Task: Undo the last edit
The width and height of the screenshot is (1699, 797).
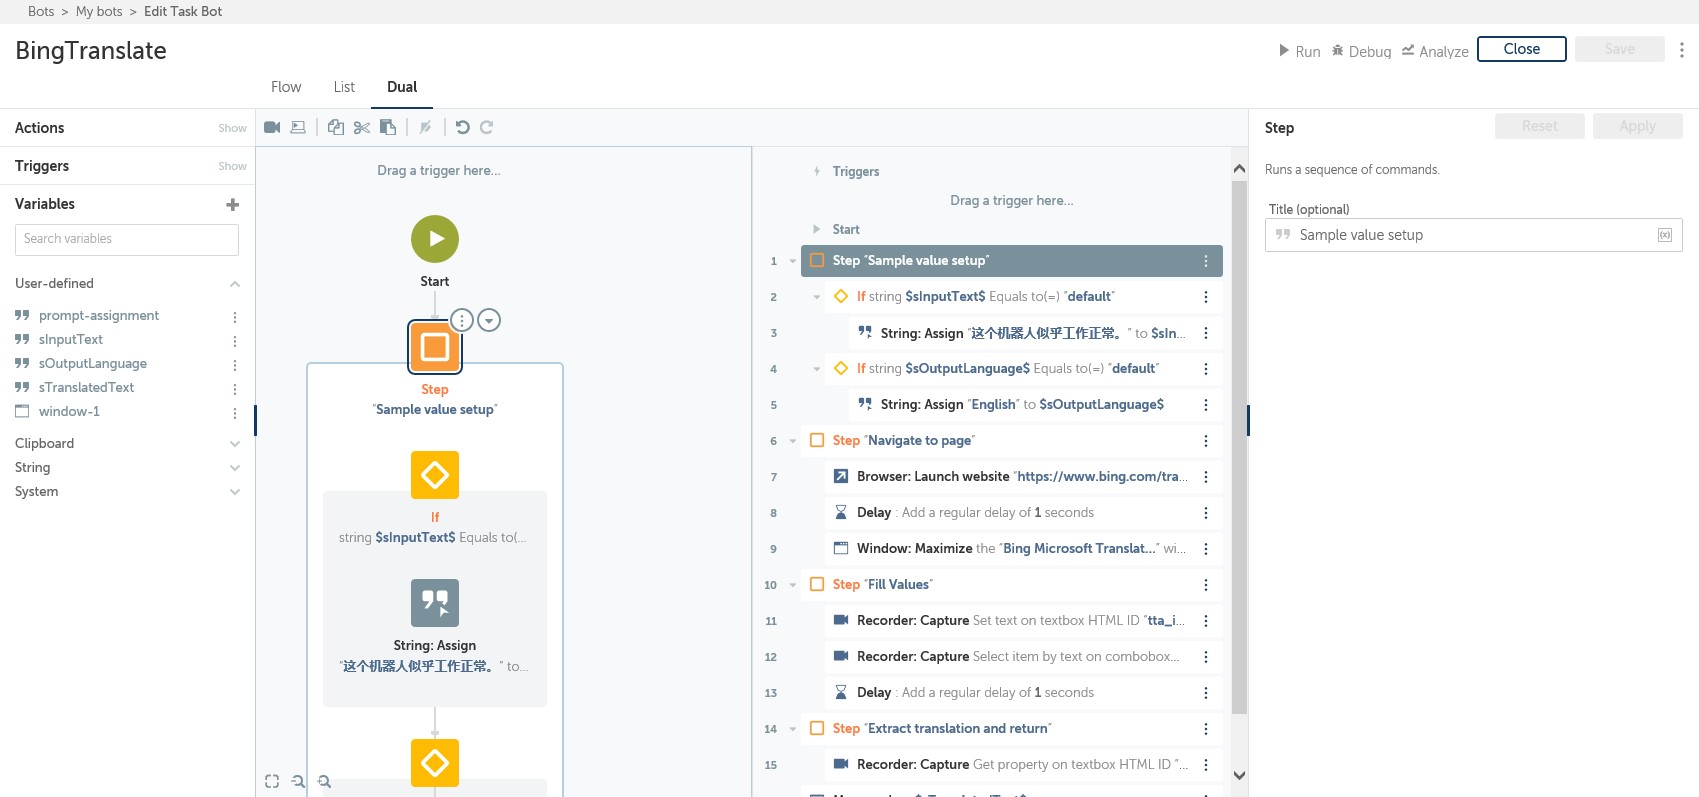Action: click(462, 127)
